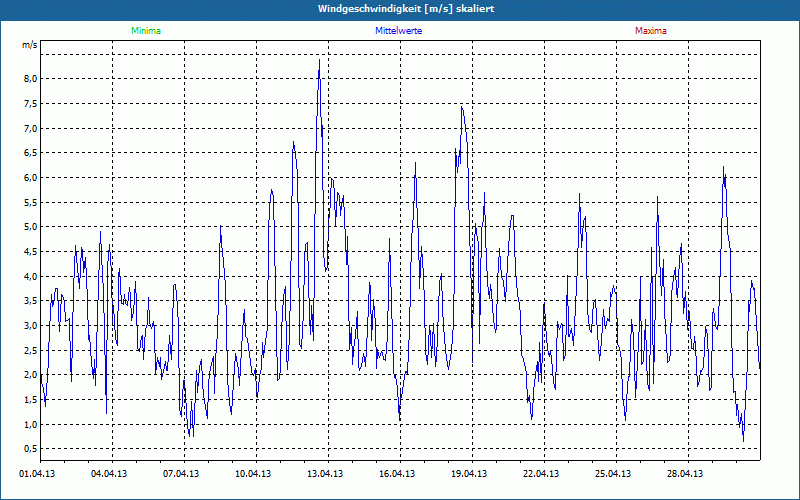Click the Windgeschwindigkeit chart title bar
The image size is (800, 500).
(x=400, y=9)
